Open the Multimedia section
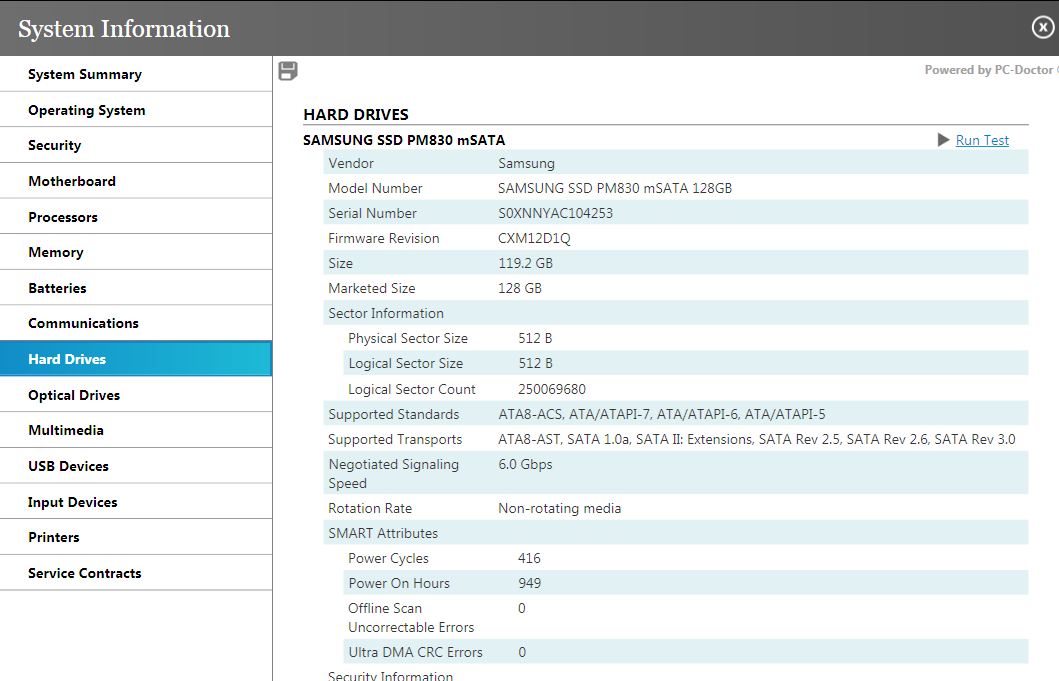Viewport: 1059px width, 681px height. coord(136,430)
